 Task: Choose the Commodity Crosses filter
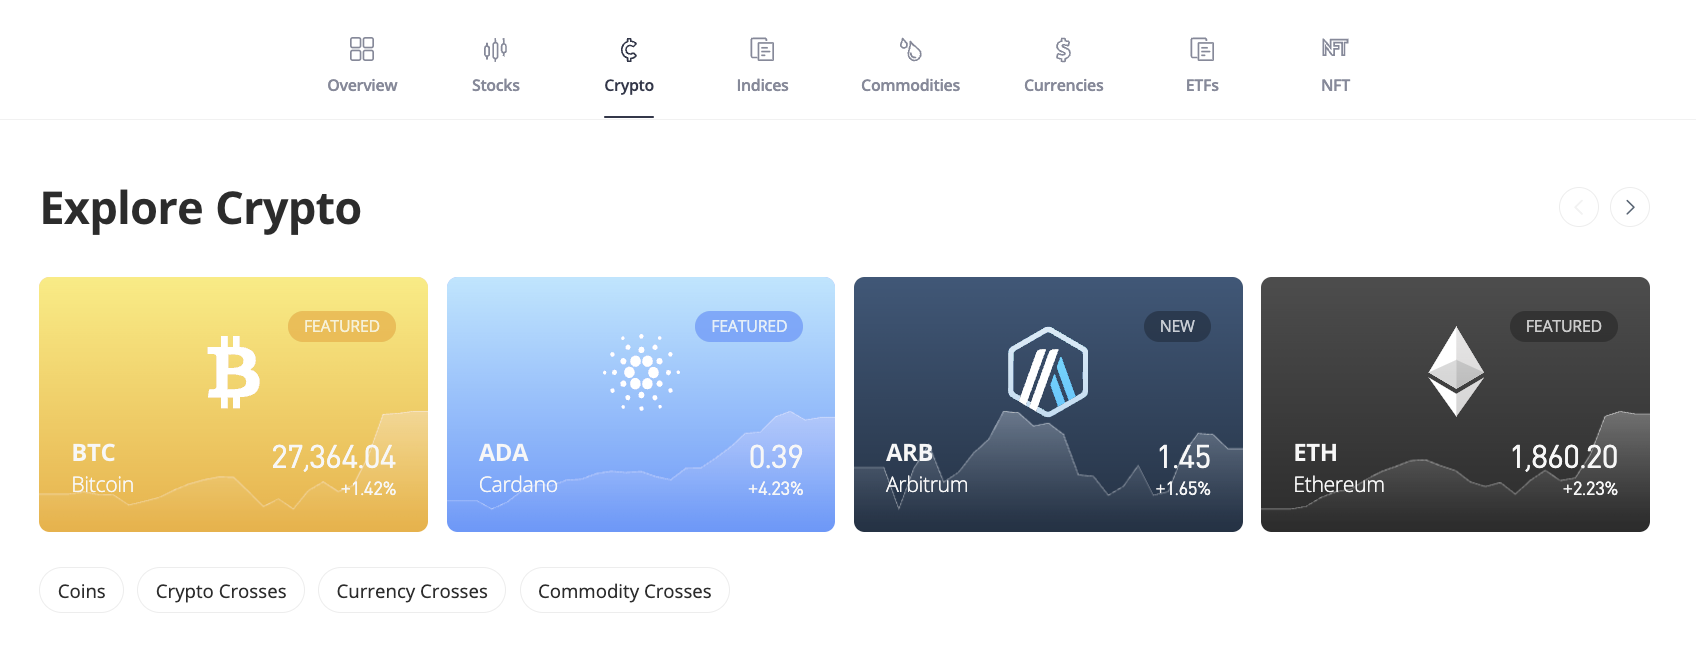pyautogui.click(x=625, y=591)
